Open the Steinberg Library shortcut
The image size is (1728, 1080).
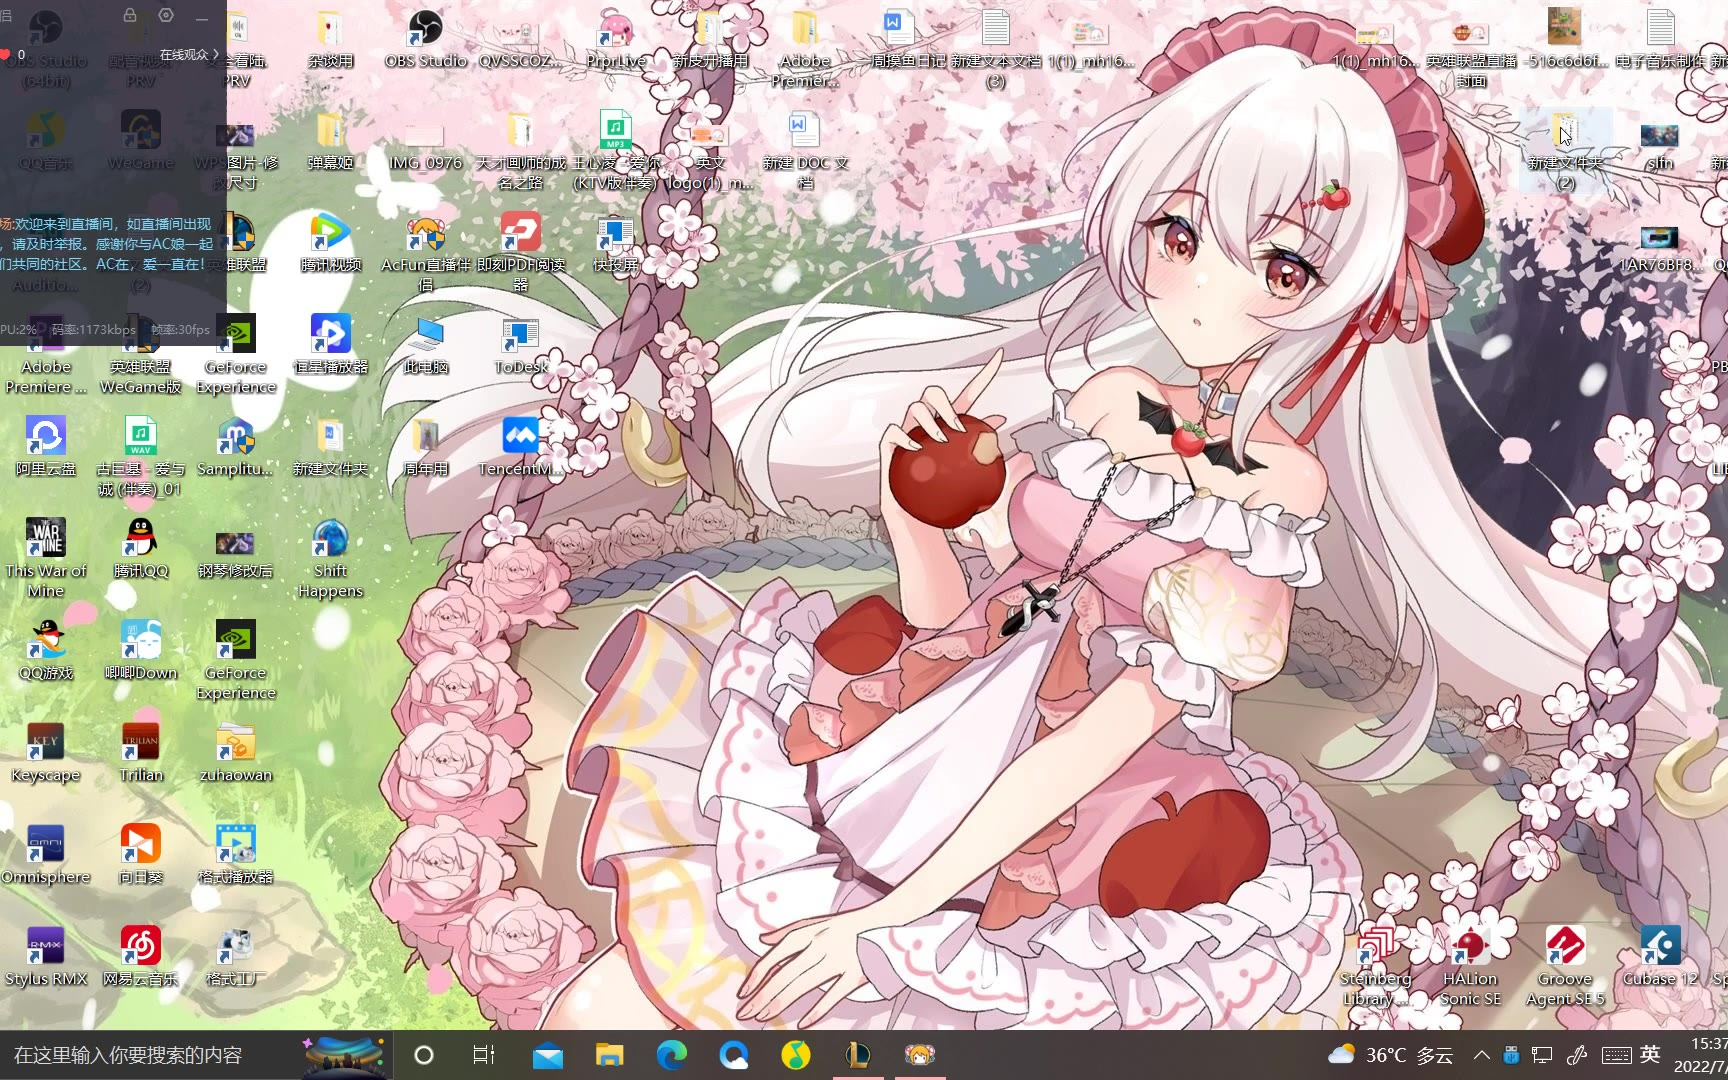click(x=1375, y=968)
